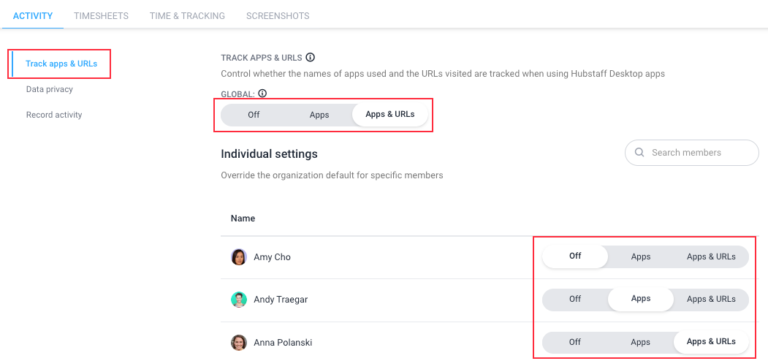Click Amy Cho's avatar

coord(239,257)
